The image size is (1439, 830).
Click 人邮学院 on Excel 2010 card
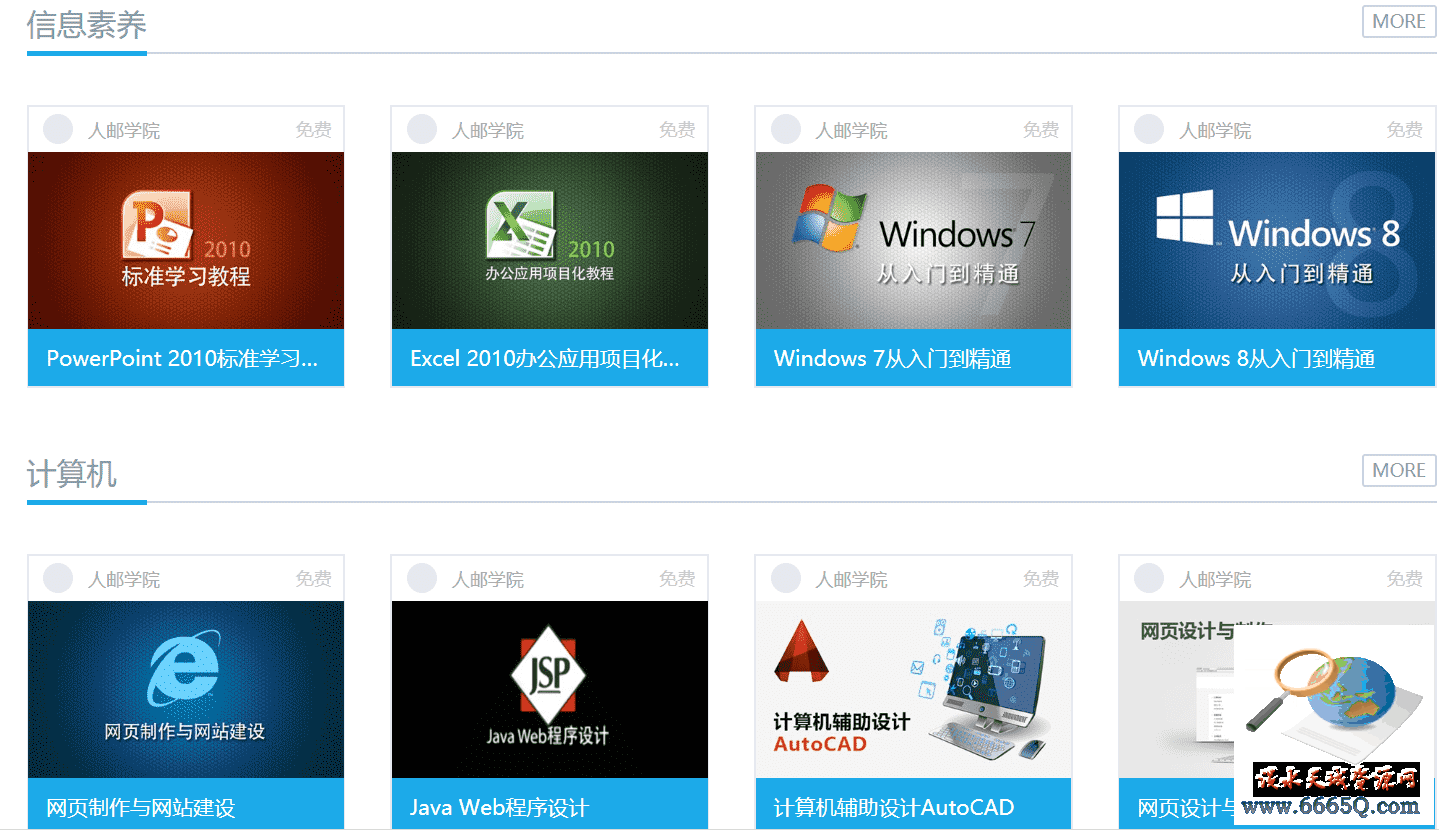click(488, 130)
